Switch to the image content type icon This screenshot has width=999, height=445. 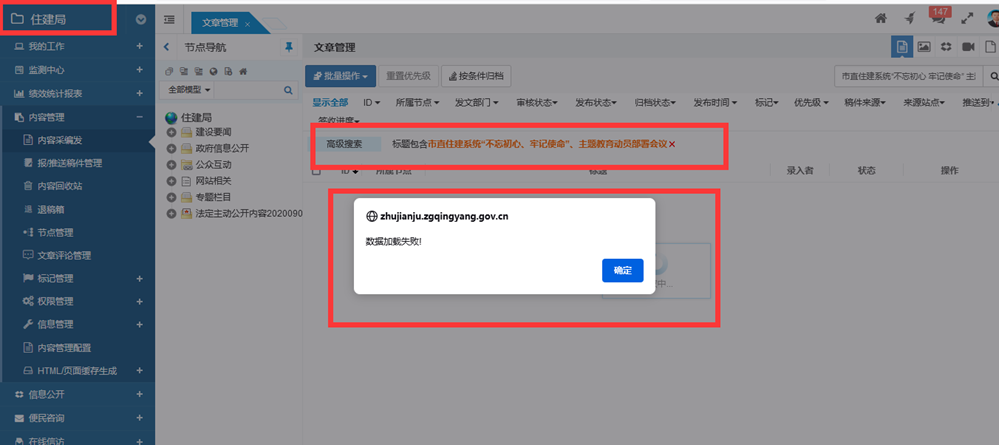click(924, 47)
